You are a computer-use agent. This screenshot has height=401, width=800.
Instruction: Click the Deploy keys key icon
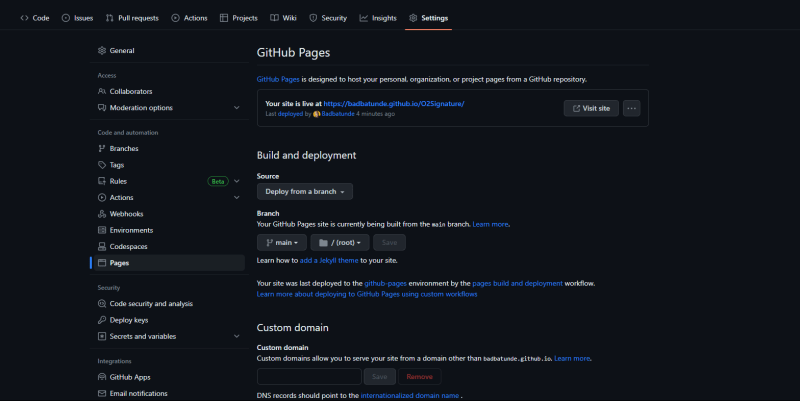(102, 320)
